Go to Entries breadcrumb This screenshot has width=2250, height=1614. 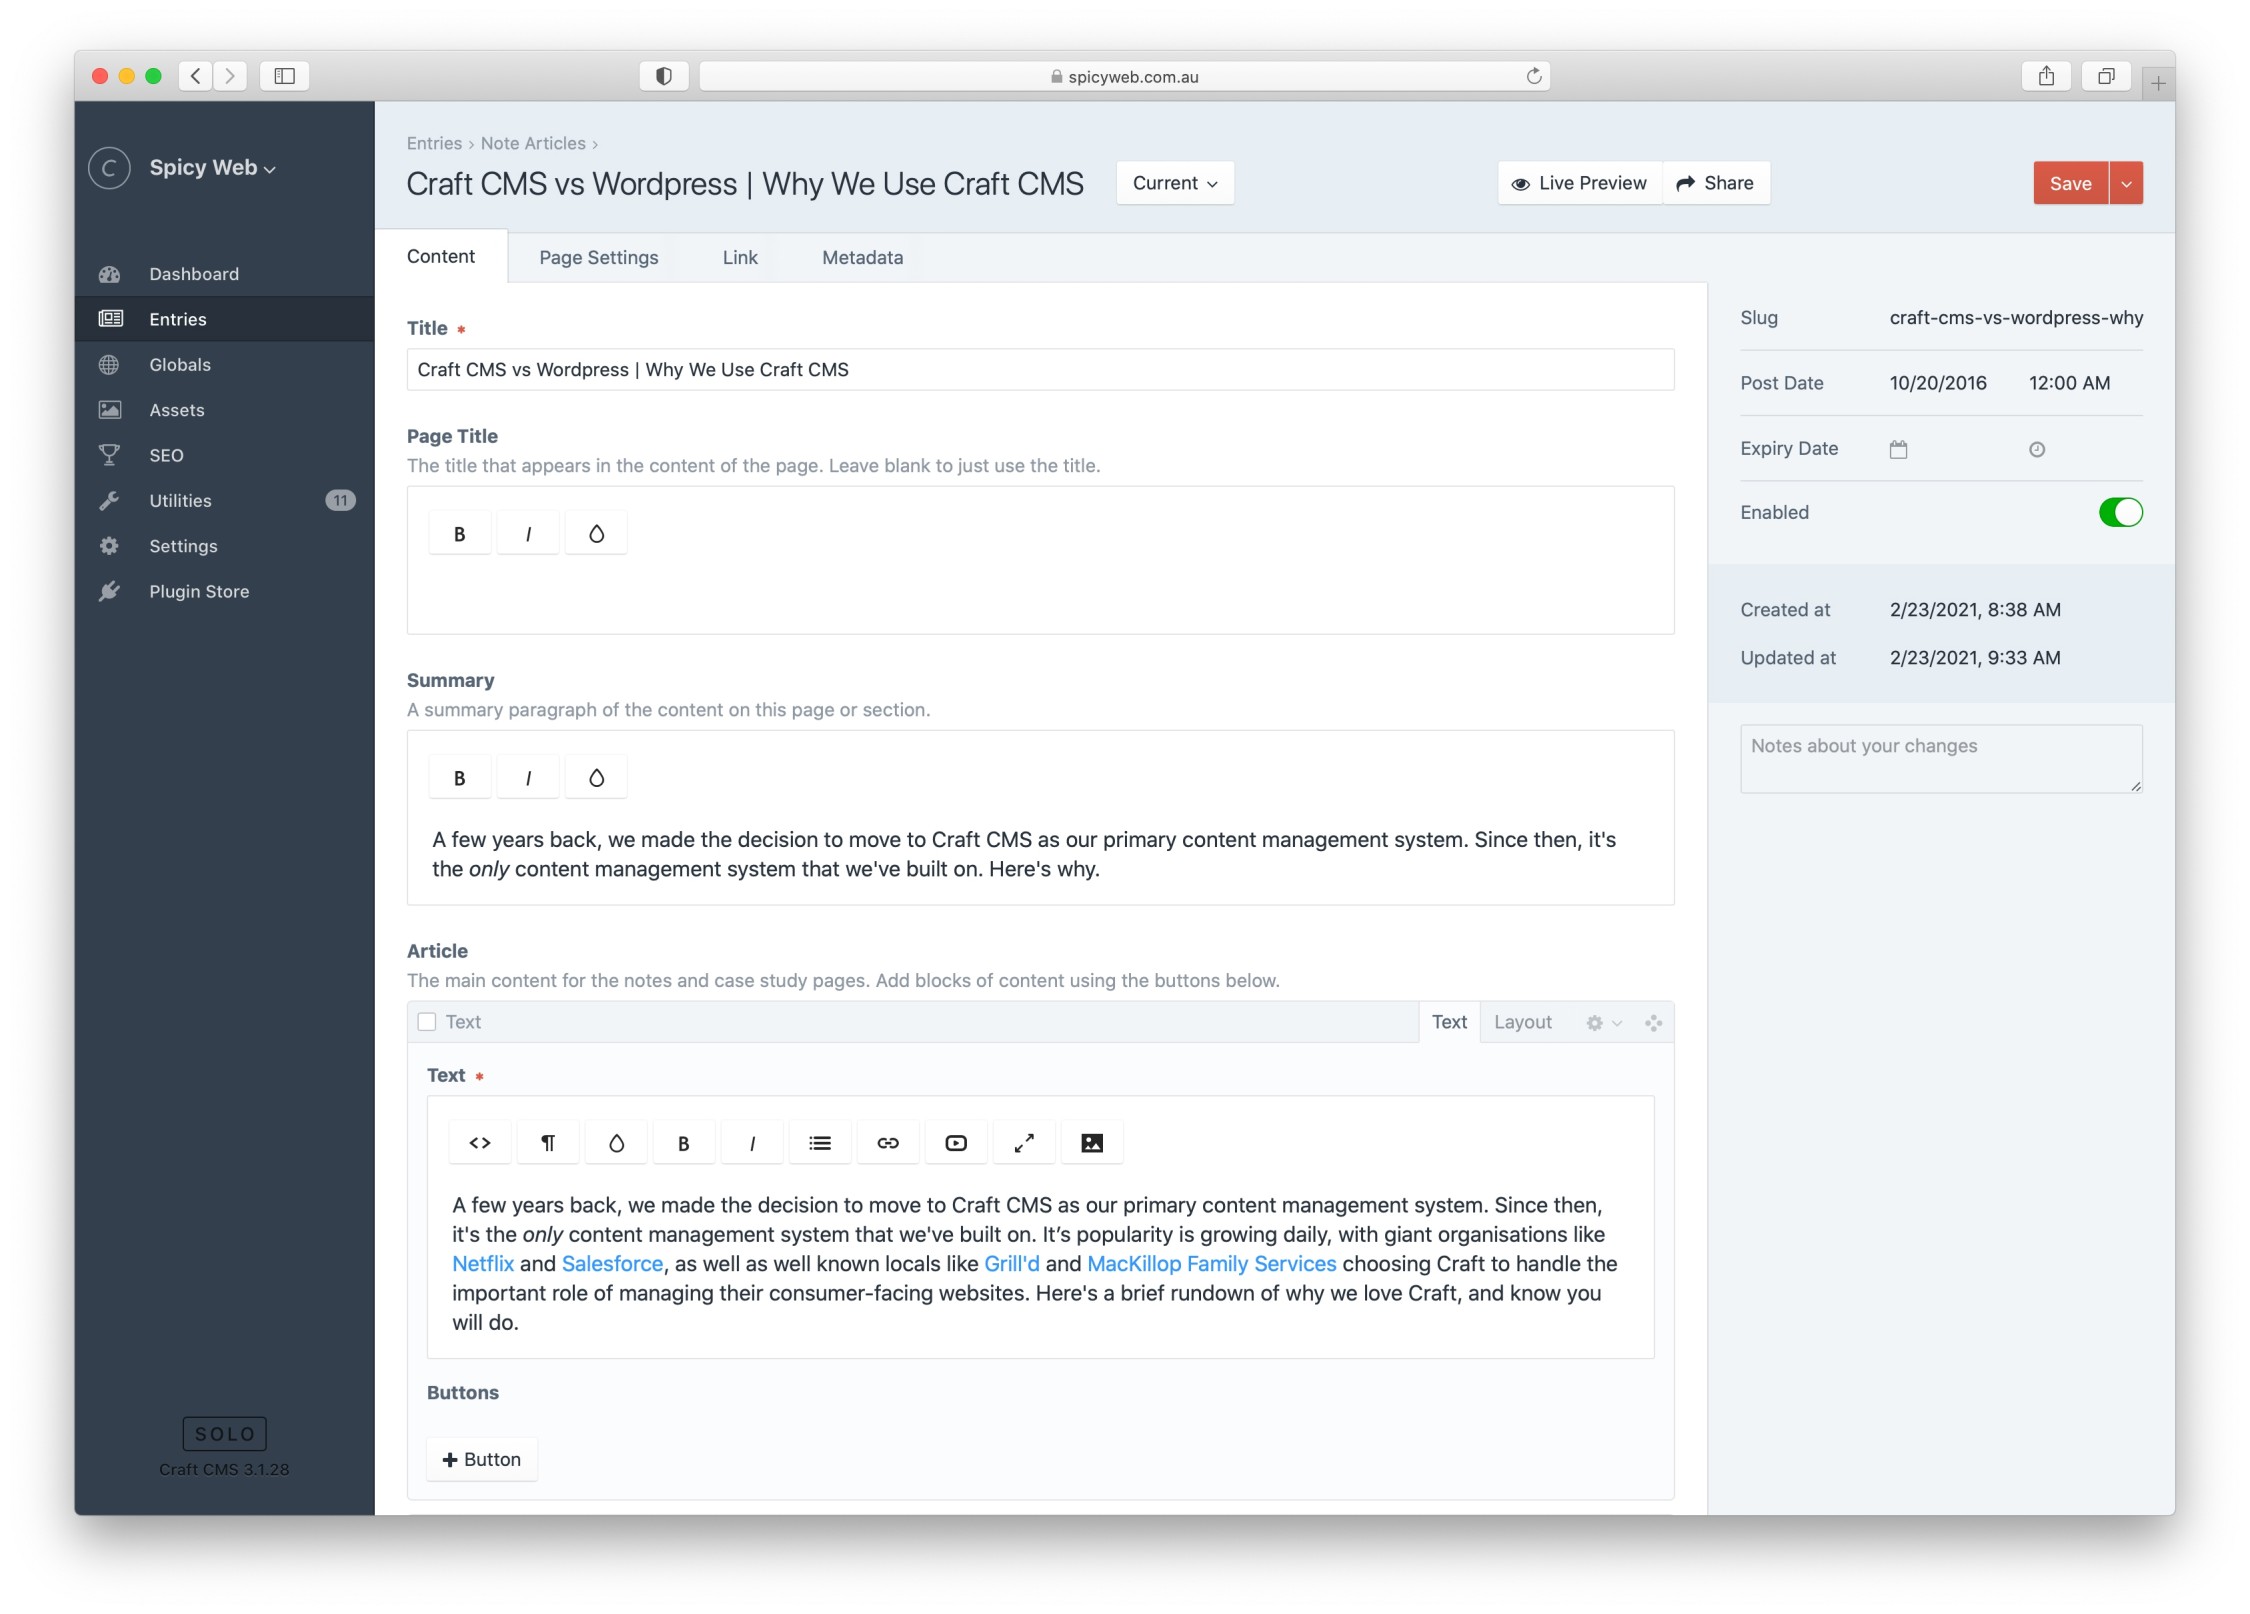pos(434,143)
